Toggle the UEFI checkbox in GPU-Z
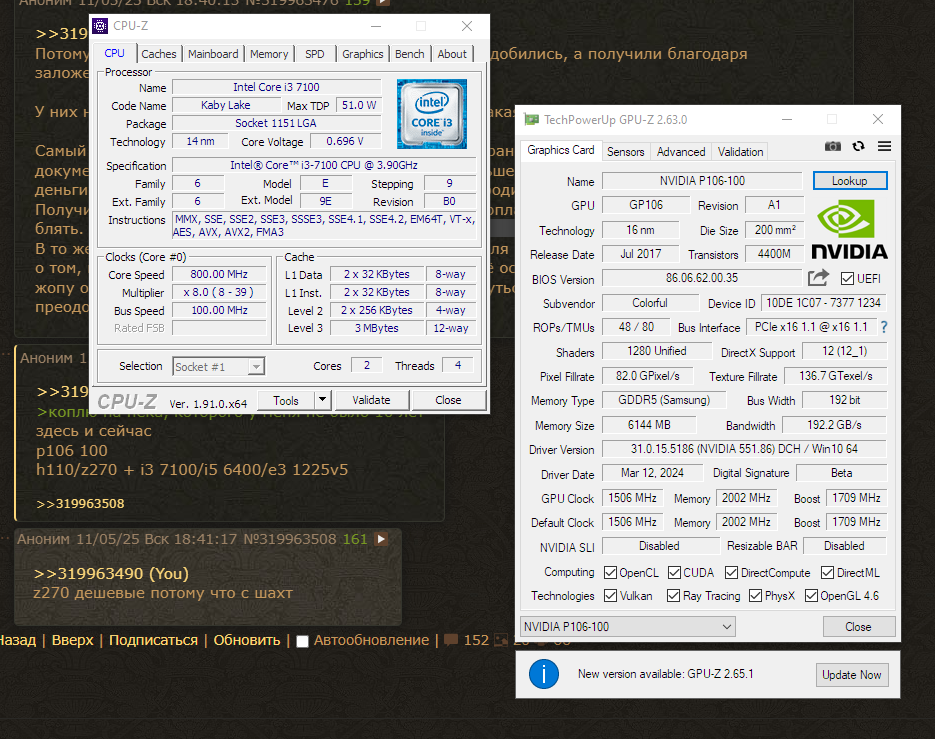The image size is (935, 739). tap(847, 279)
